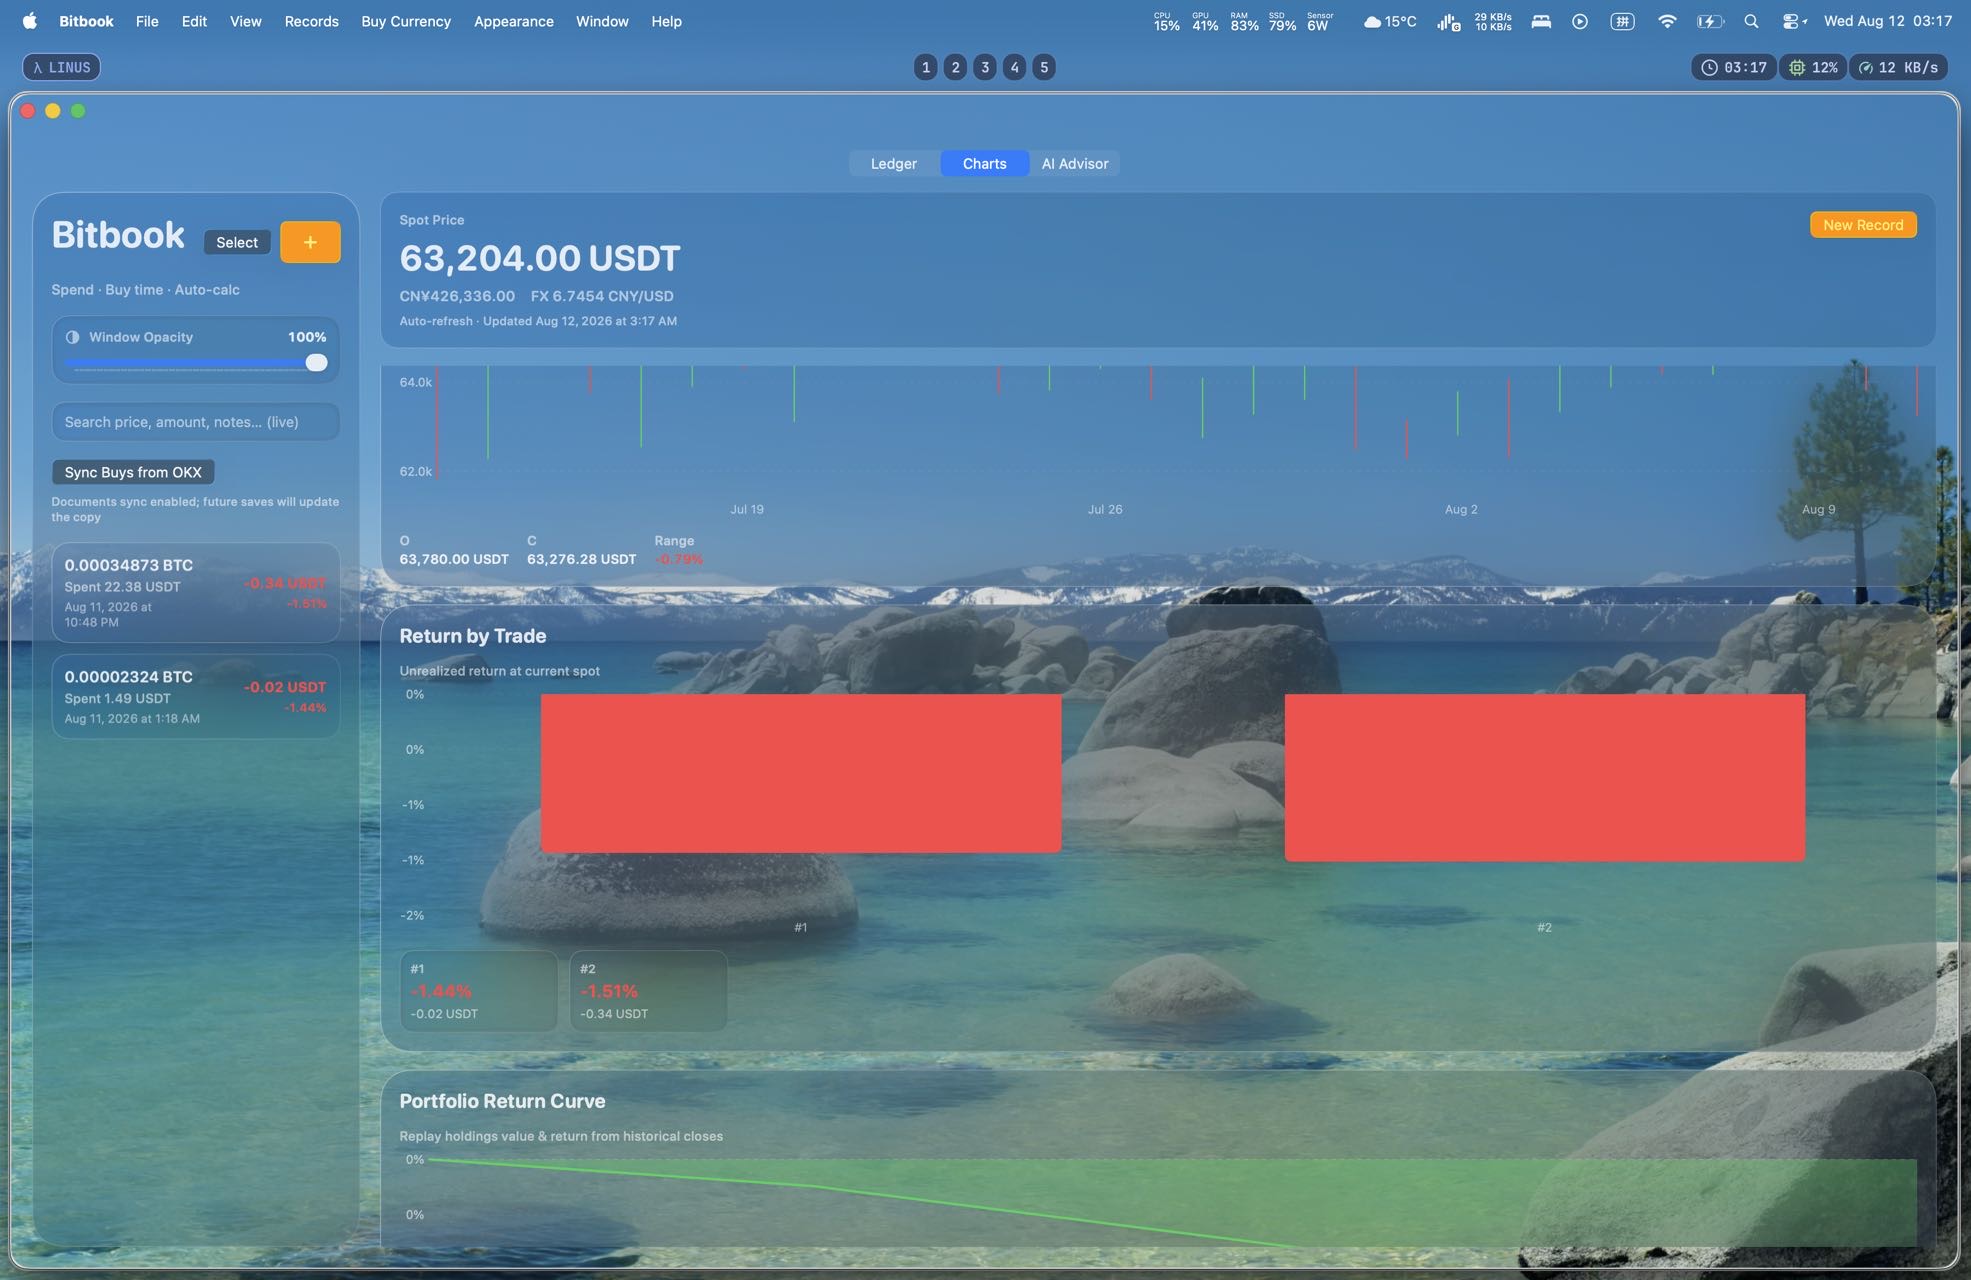Click the 12% CPU chip widget
The image size is (1971, 1280).
[x=1813, y=67]
